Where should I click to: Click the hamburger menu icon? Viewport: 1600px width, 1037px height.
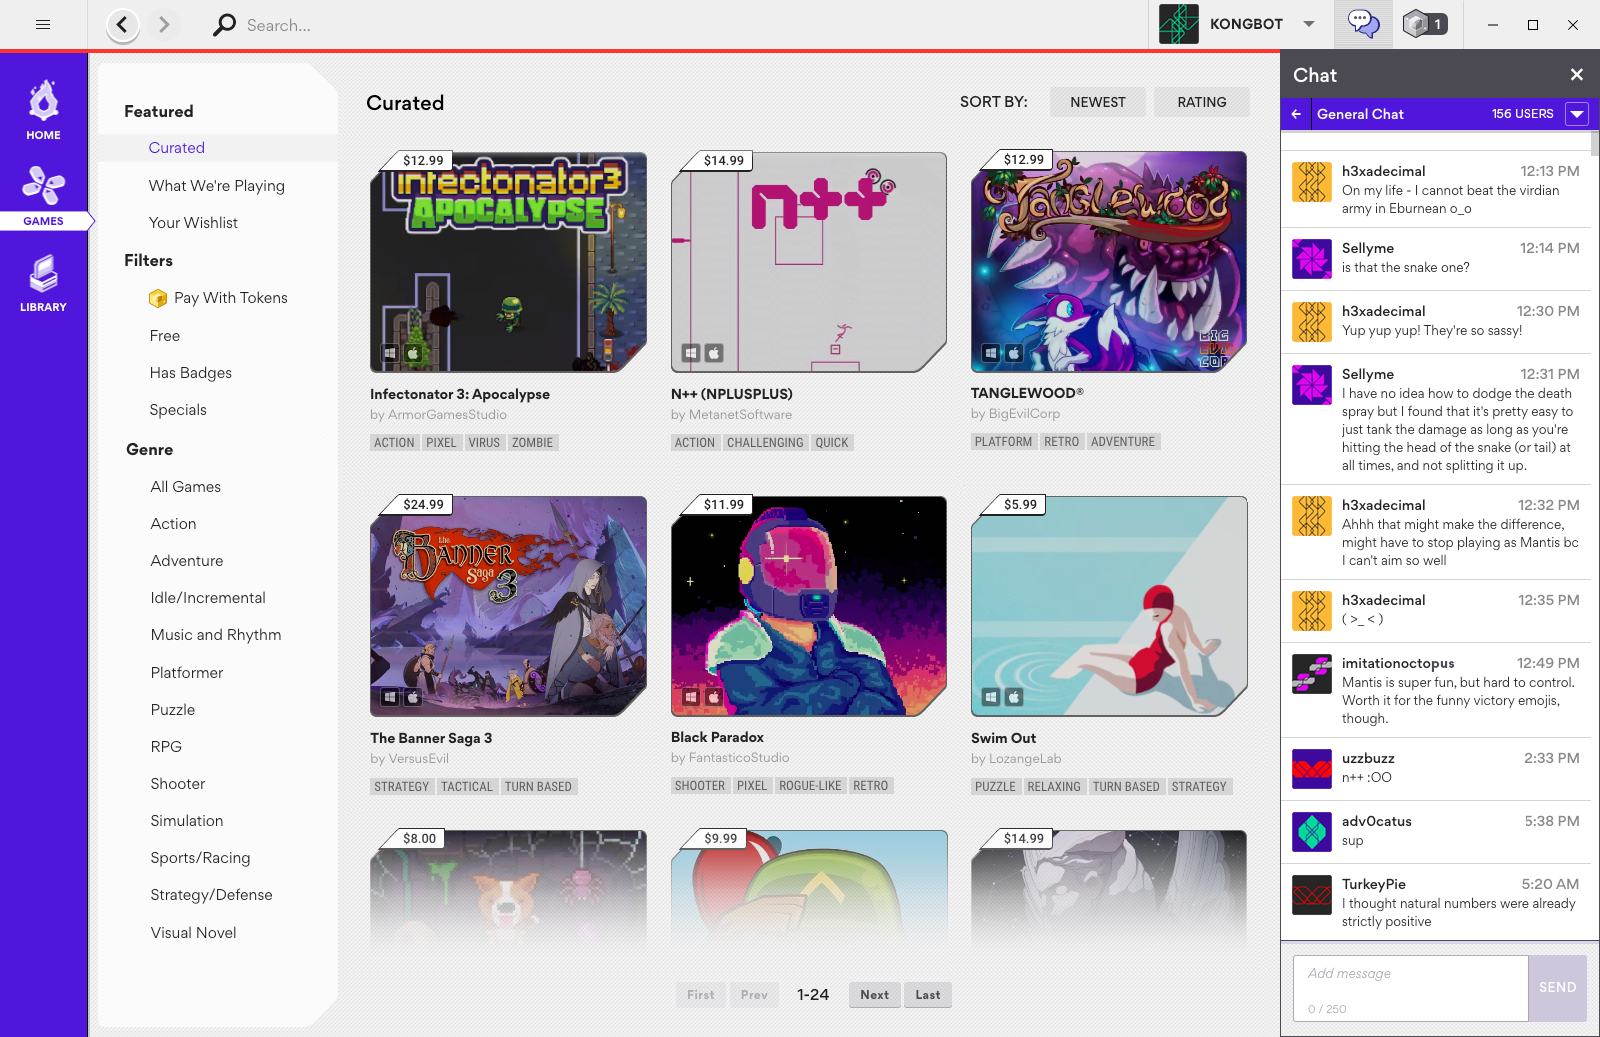pyautogui.click(x=43, y=25)
